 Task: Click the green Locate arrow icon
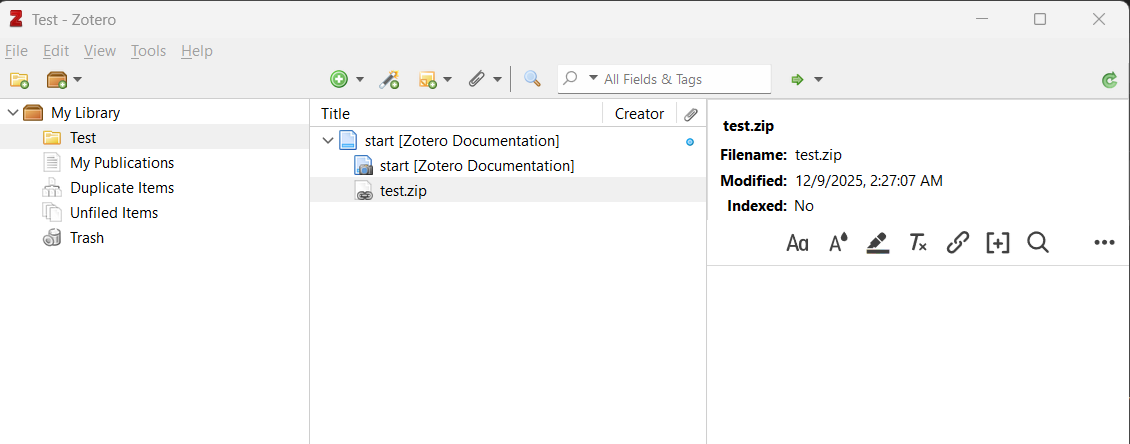click(797, 79)
